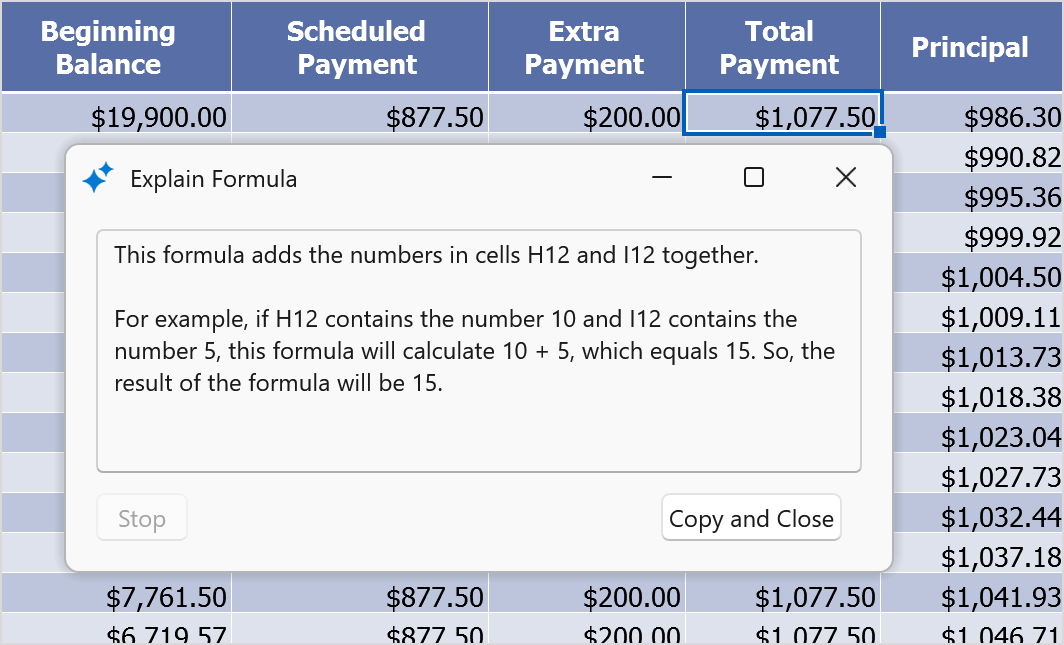
Task: Click the disabled Stop button
Action: click(x=142, y=518)
